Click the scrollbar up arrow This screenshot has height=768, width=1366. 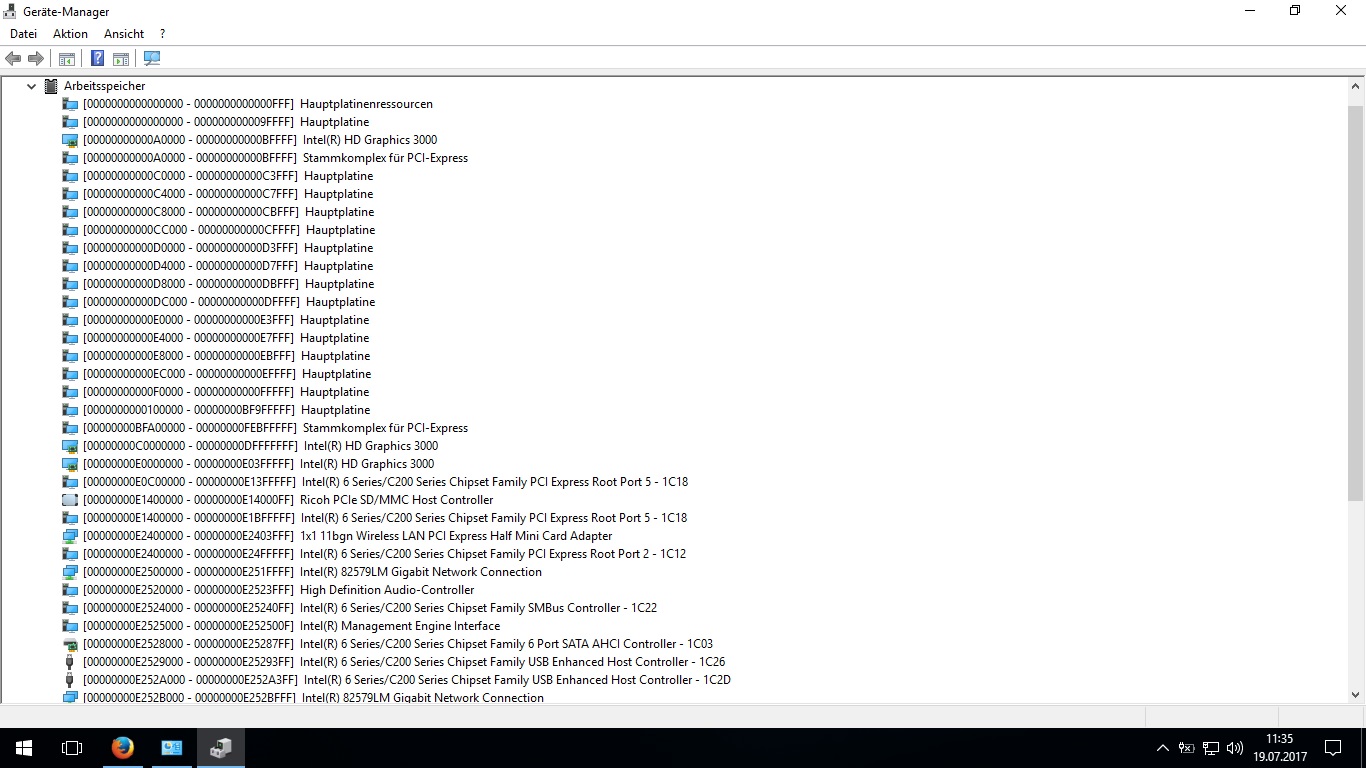pos(1356,87)
